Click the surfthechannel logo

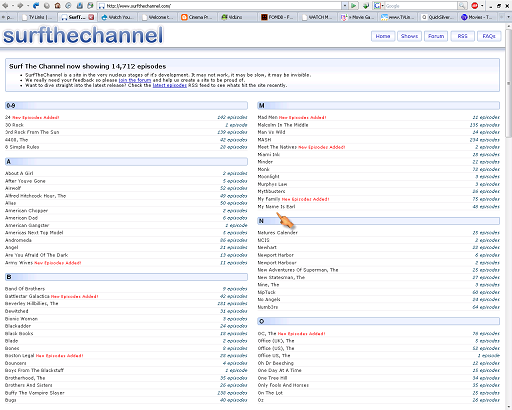(x=83, y=35)
